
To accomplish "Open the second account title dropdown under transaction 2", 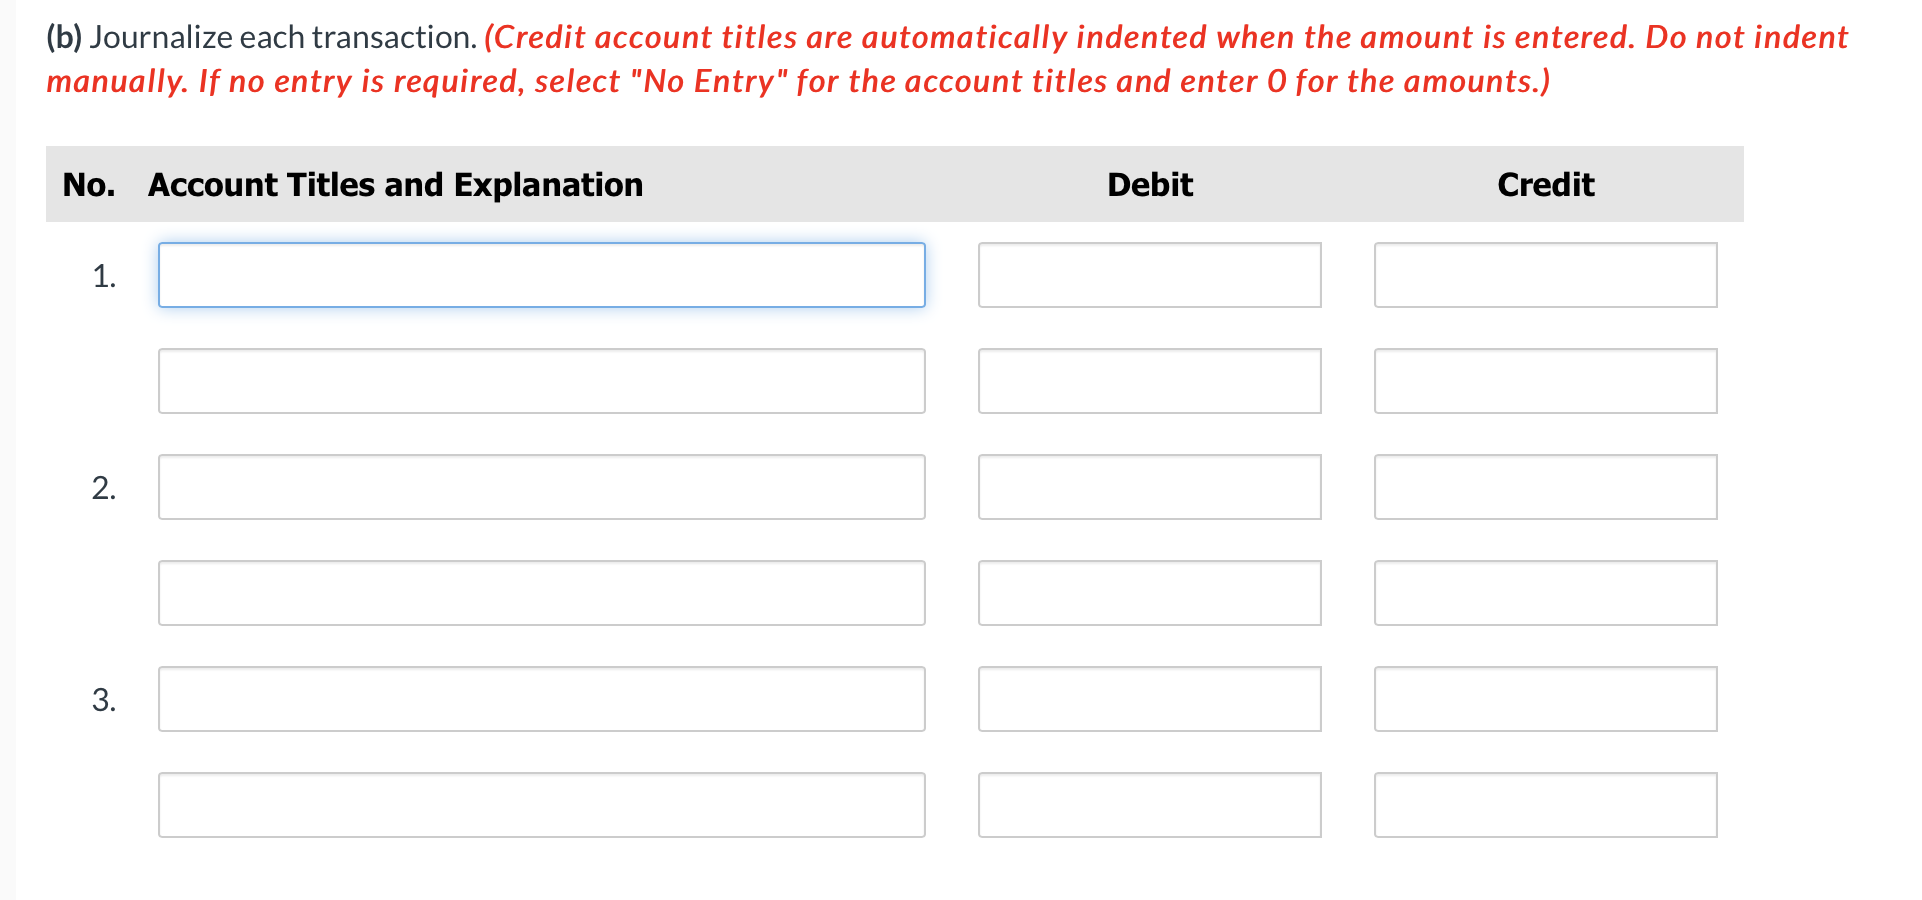I will 541,592.
